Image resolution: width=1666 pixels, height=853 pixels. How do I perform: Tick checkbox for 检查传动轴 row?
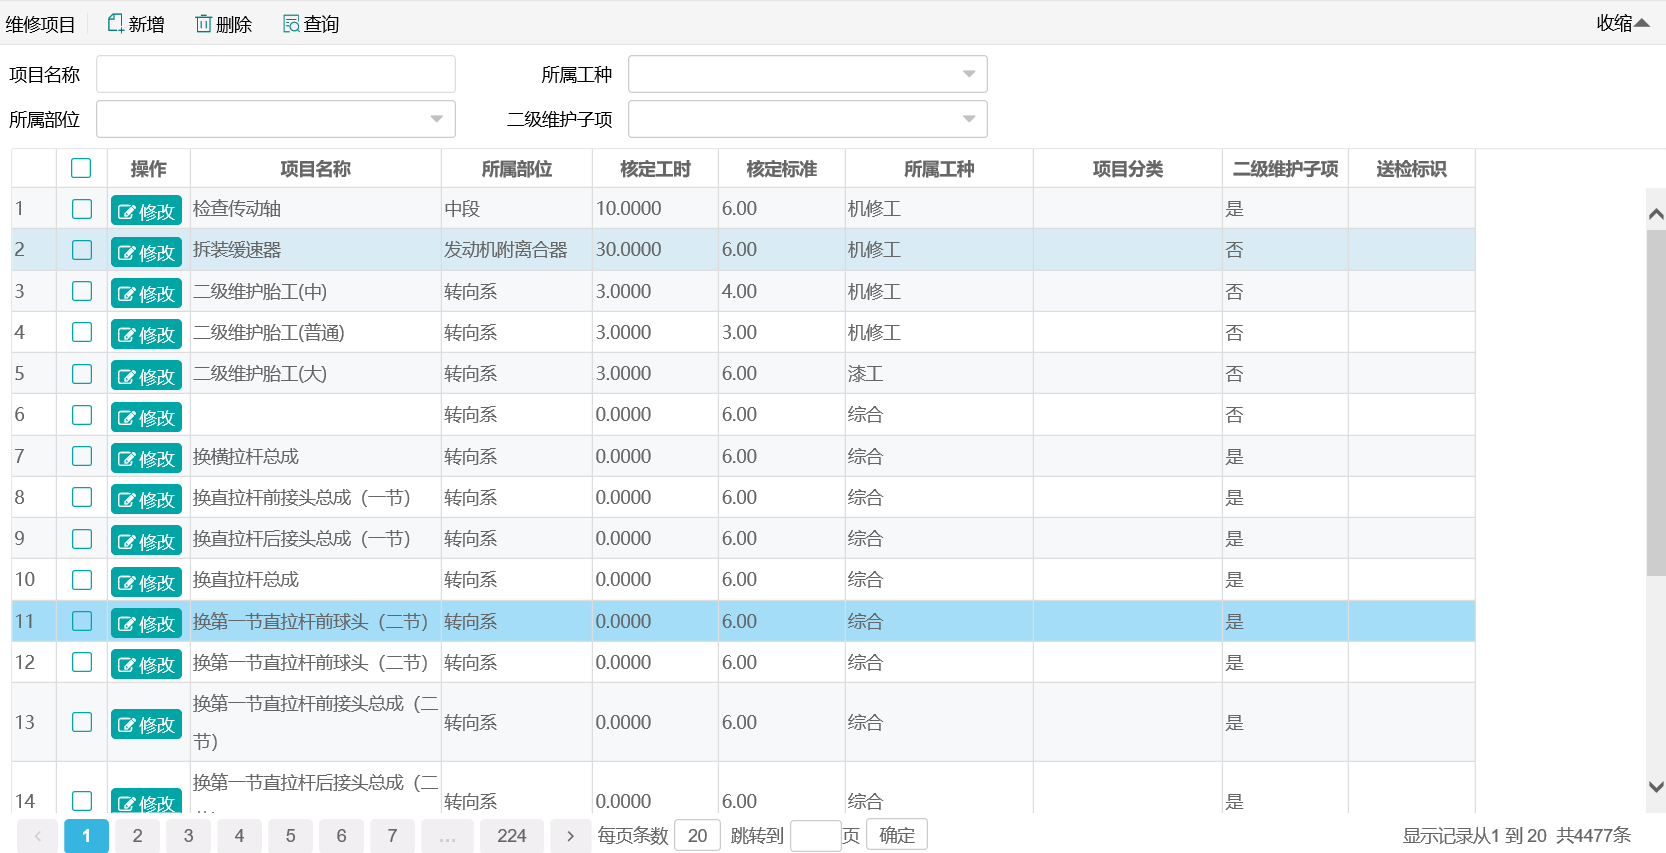82,209
